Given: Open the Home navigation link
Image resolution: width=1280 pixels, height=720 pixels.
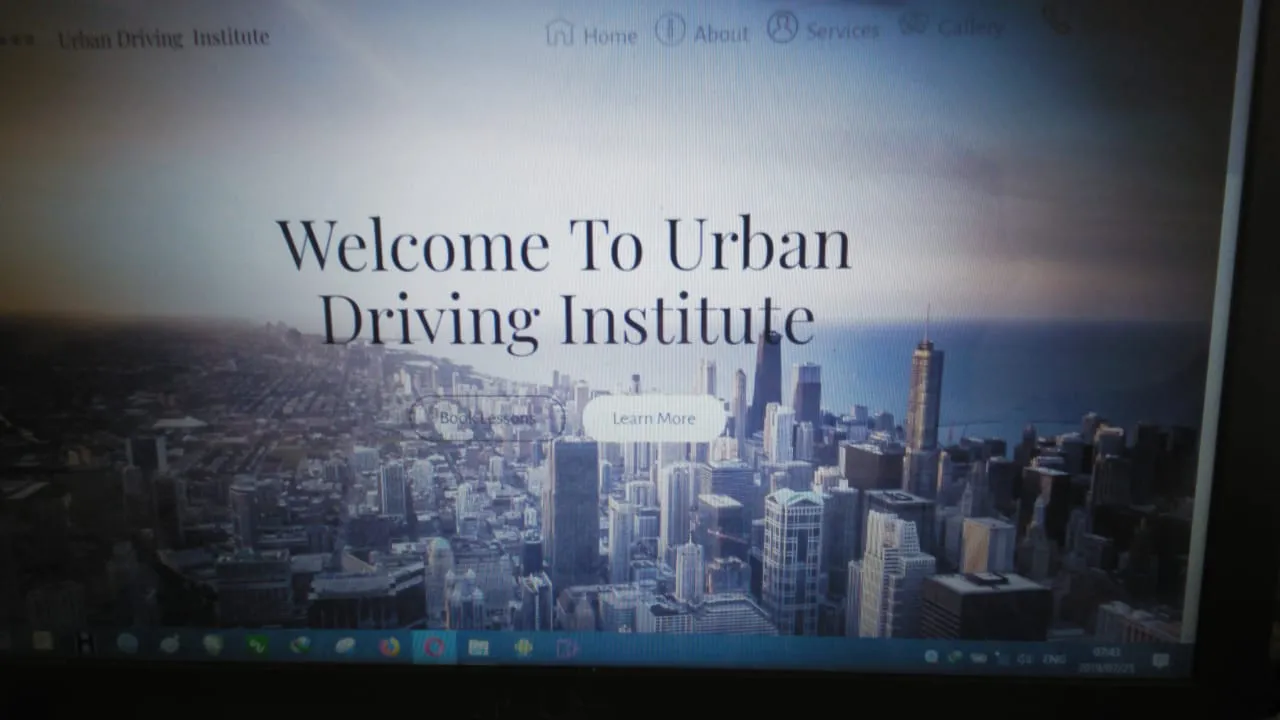Looking at the screenshot, I should (591, 34).
